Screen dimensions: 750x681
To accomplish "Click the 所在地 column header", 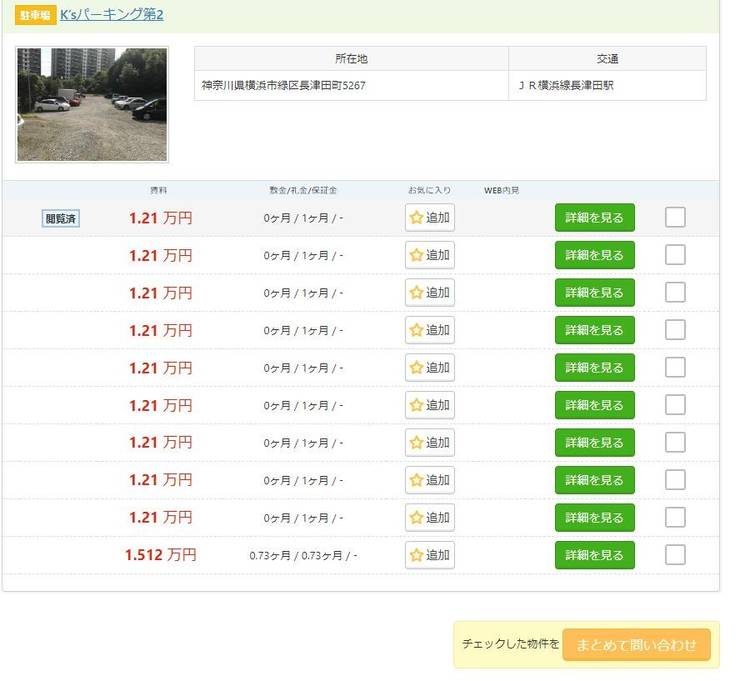I will point(351,59).
